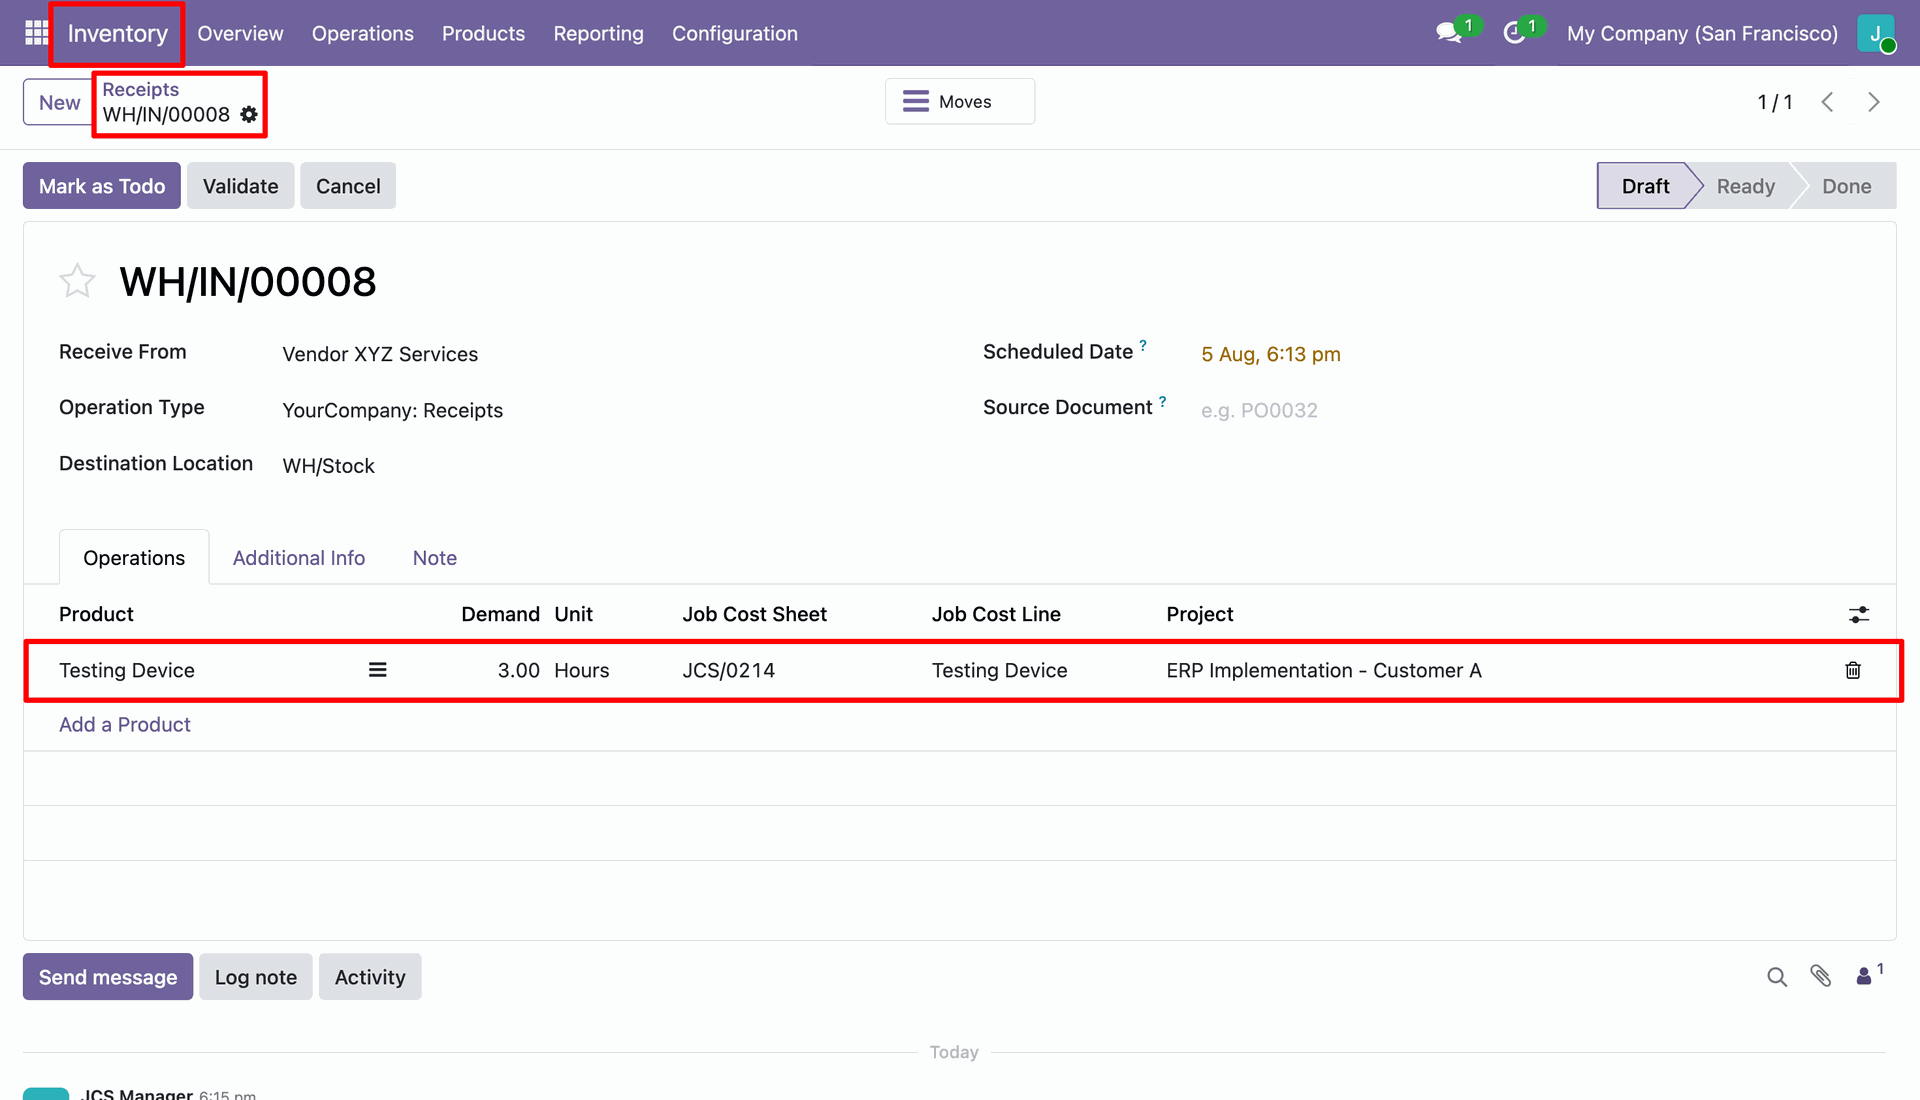Open the activities clock icon

(1514, 33)
